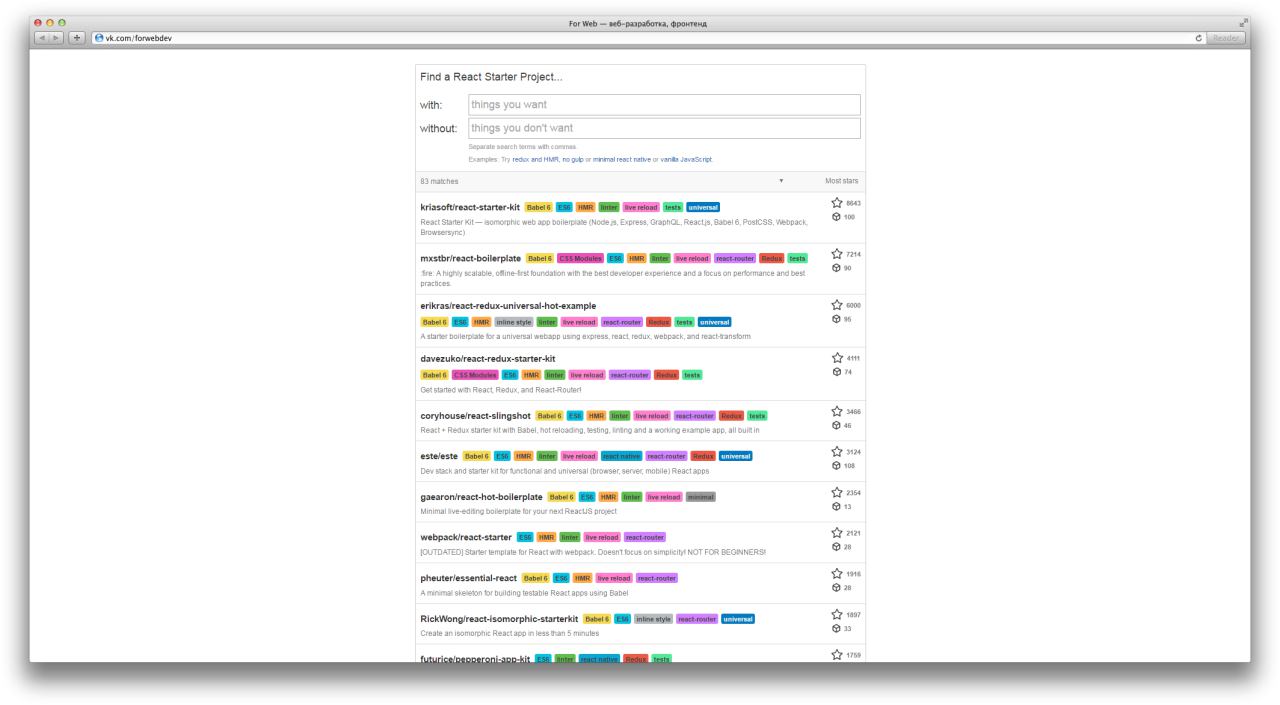Image resolution: width=1280 pixels, height=705 pixels.
Task: Open the coryhouse/react-slingshot project link
Action: tap(475, 415)
